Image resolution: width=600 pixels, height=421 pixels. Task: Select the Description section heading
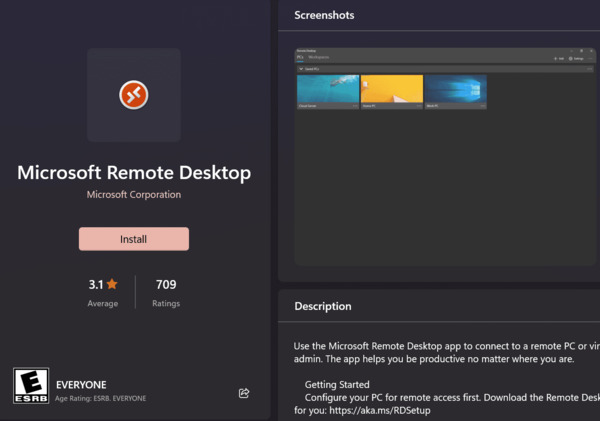pos(323,306)
